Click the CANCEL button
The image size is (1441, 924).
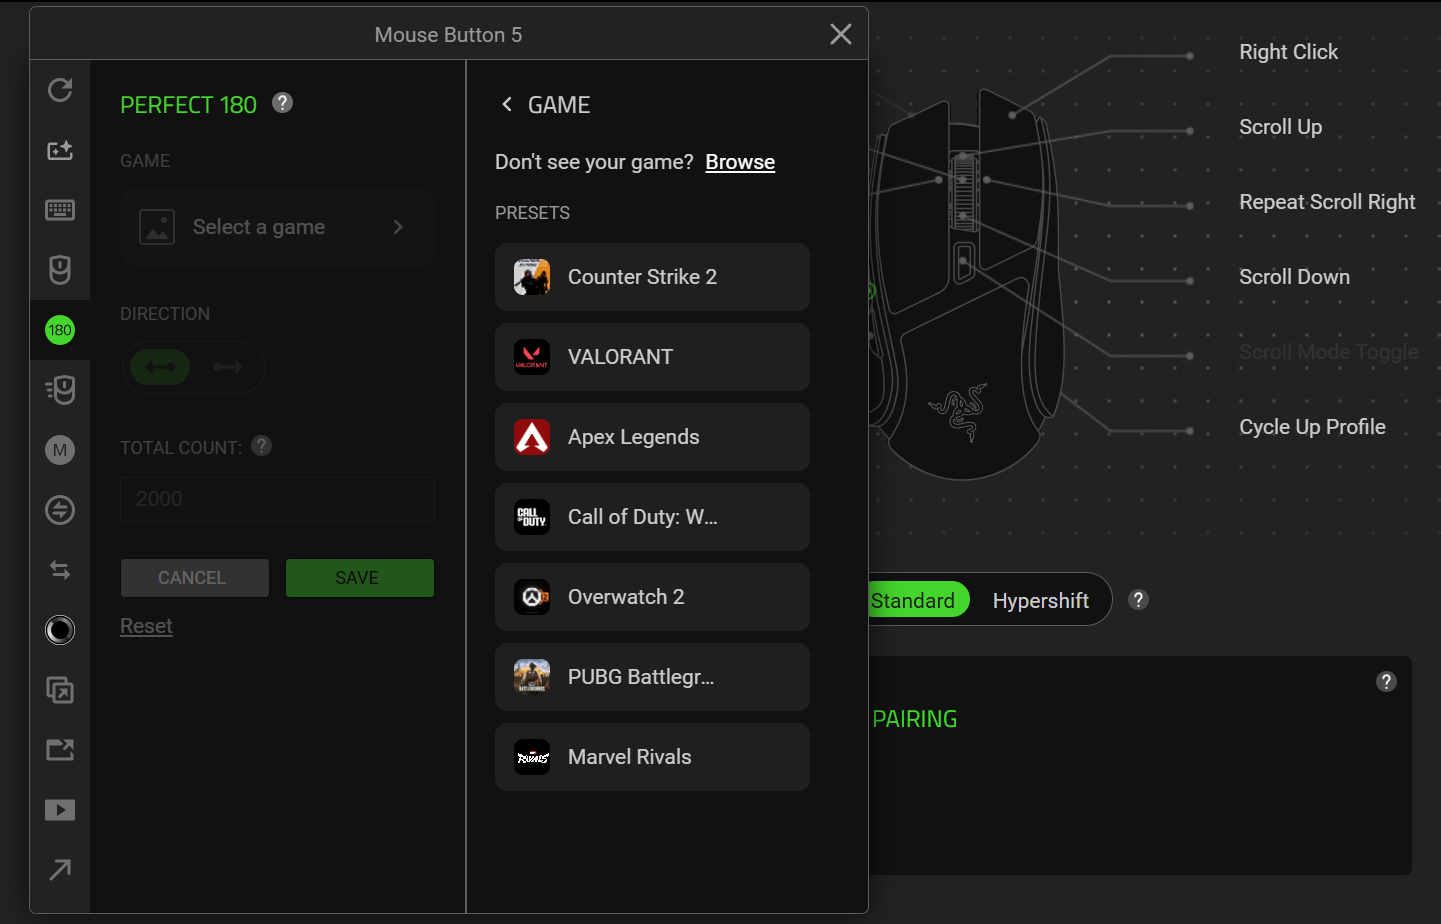coord(195,578)
